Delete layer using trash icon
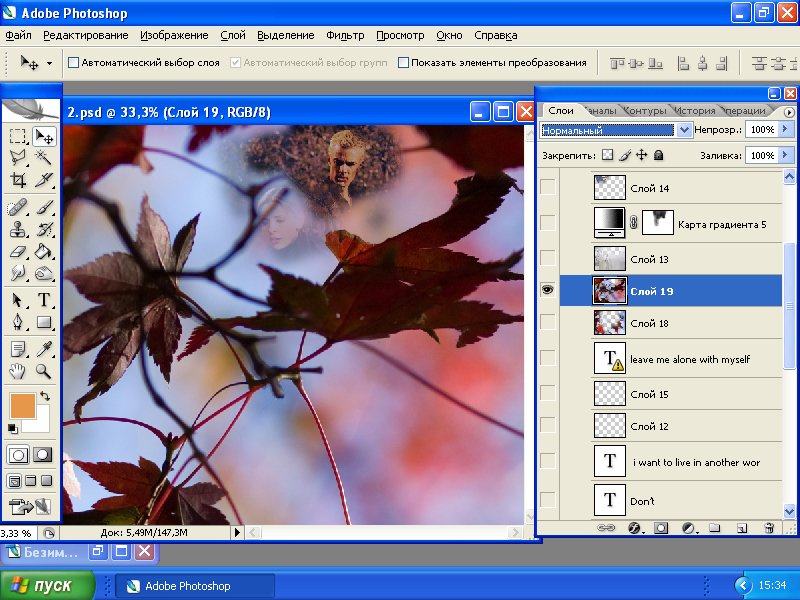 click(769, 527)
